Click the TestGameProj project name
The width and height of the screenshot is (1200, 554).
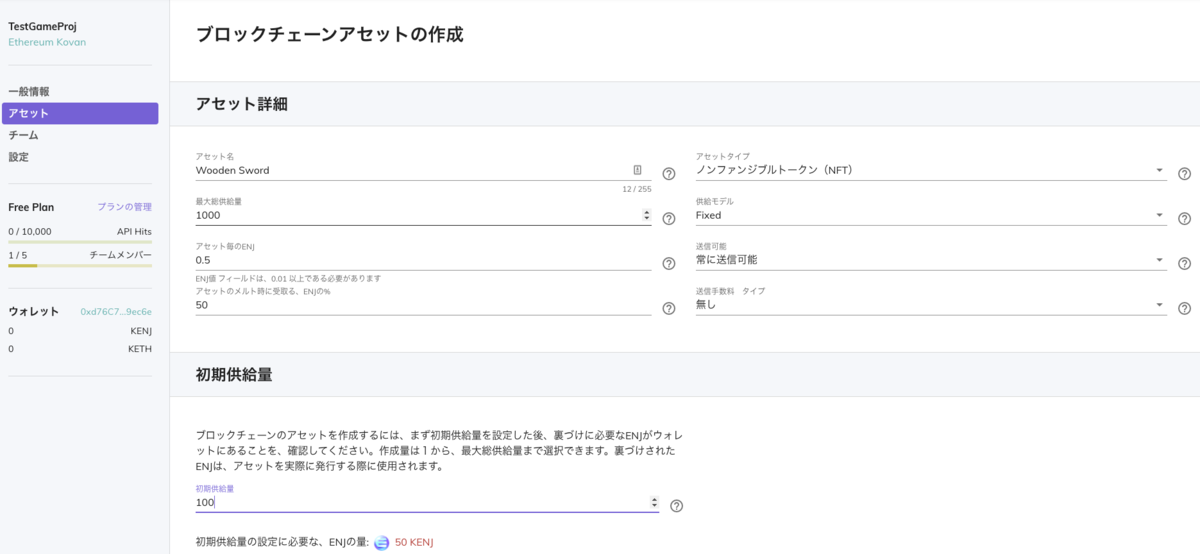click(x=42, y=26)
